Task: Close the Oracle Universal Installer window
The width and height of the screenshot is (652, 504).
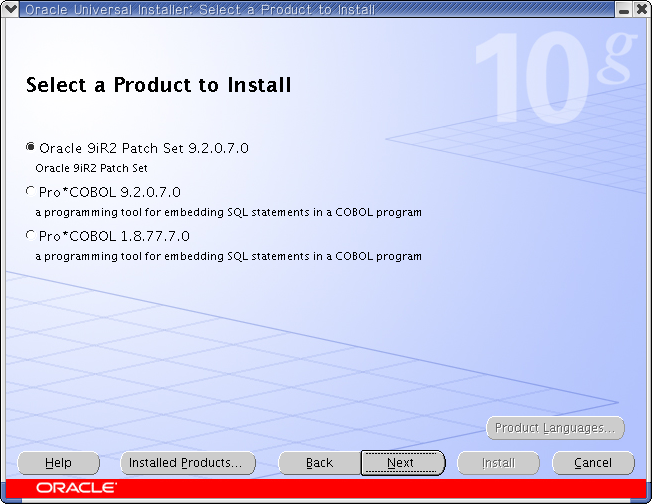Action: click(642, 9)
